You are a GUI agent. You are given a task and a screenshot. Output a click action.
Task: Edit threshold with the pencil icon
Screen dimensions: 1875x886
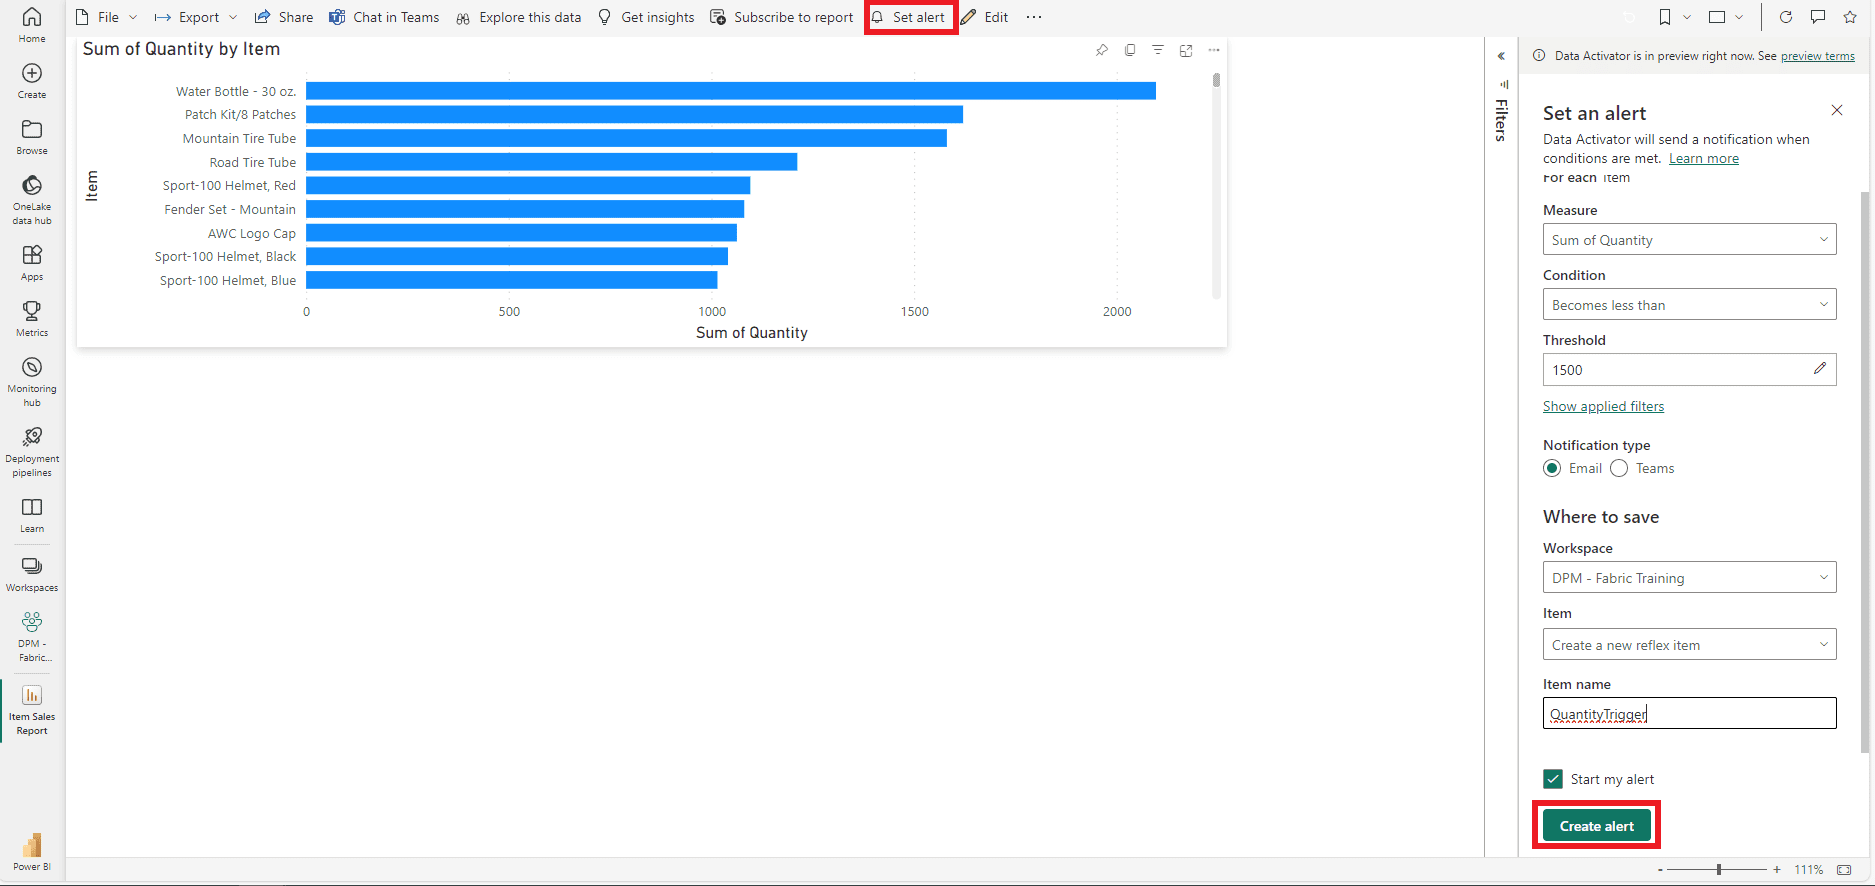point(1819,369)
